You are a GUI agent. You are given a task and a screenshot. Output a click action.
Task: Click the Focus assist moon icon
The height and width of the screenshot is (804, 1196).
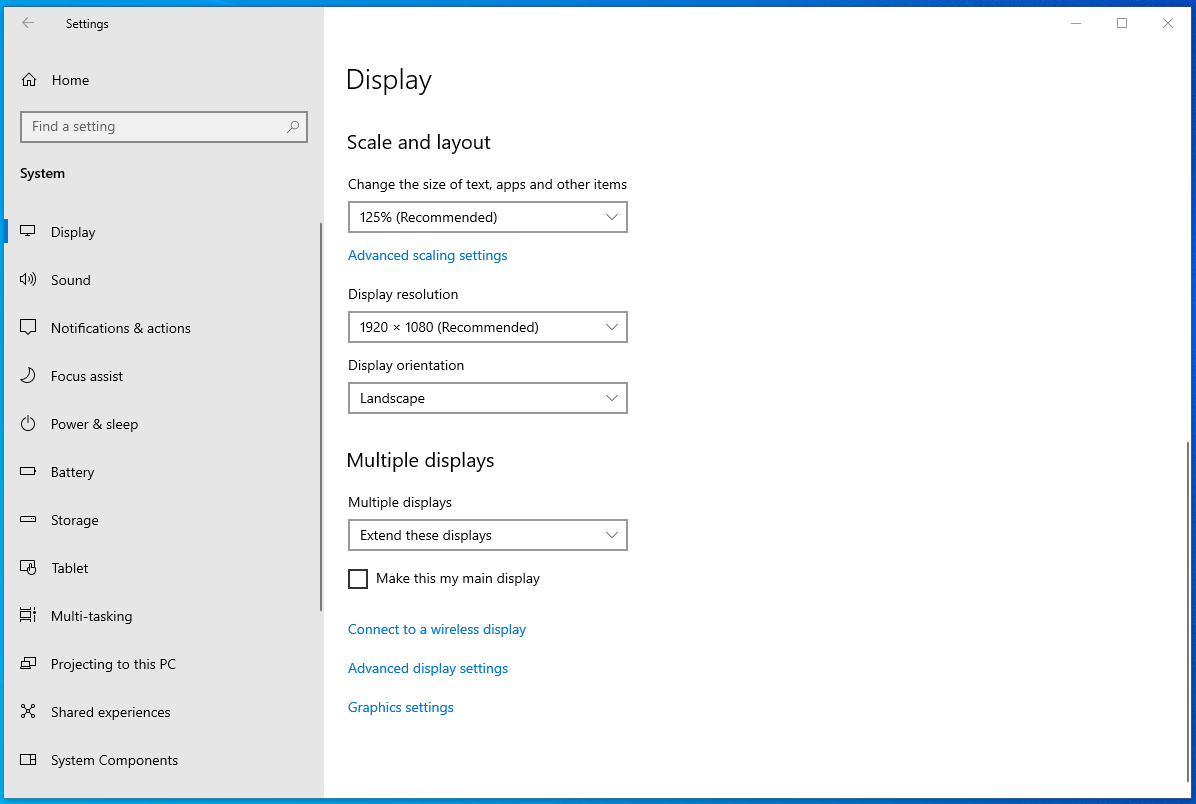pyautogui.click(x=28, y=375)
